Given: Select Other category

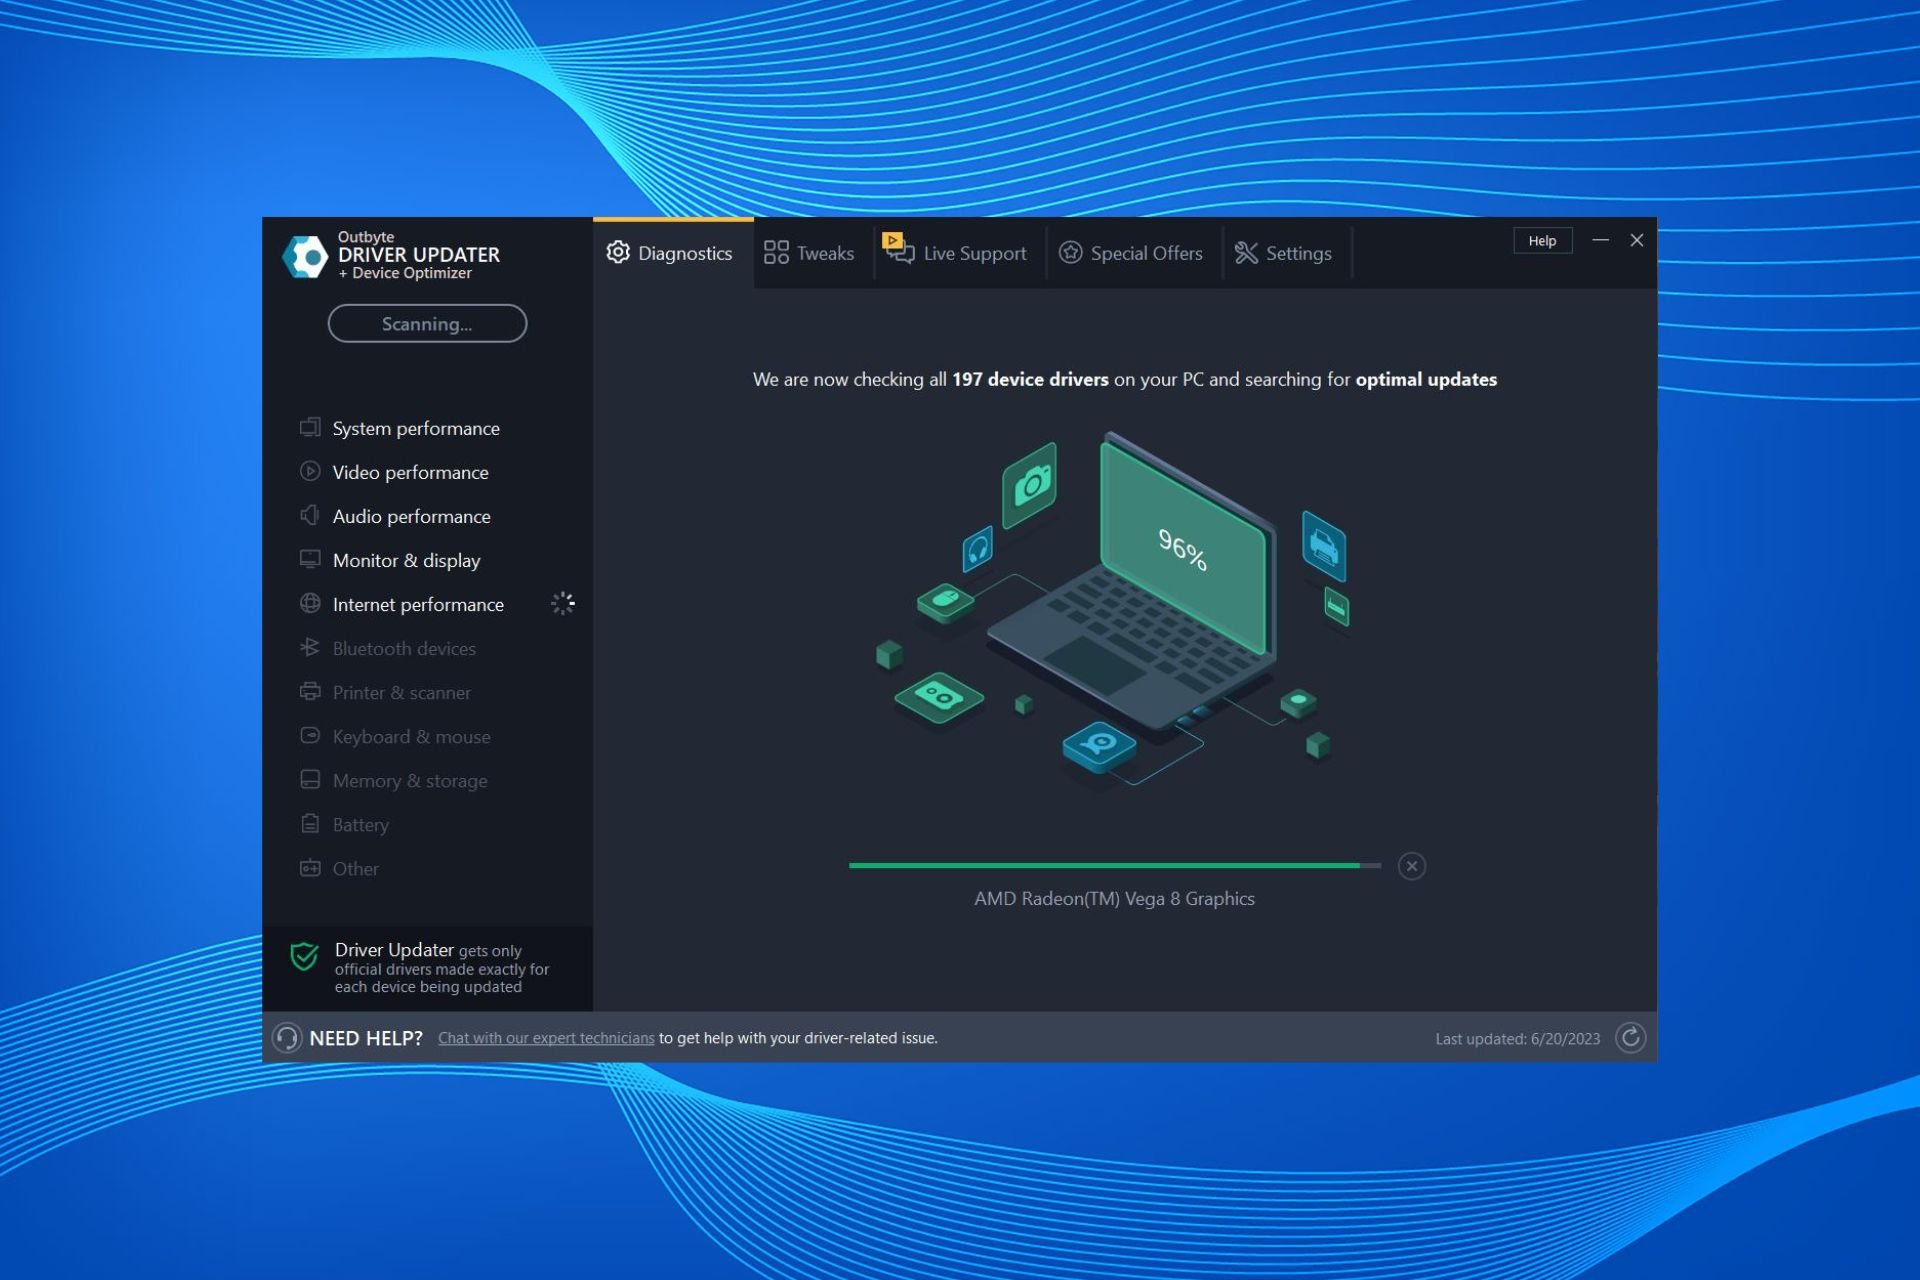Looking at the screenshot, I should tap(355, 868).
